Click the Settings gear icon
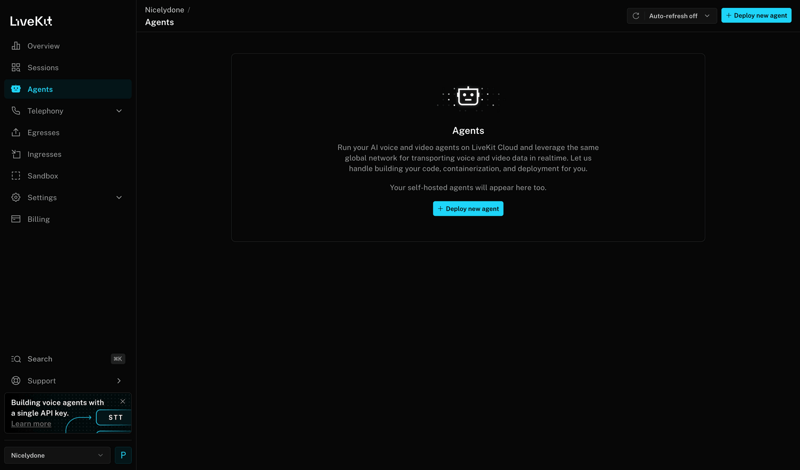The image size is (800, 470). coord(16,197)
